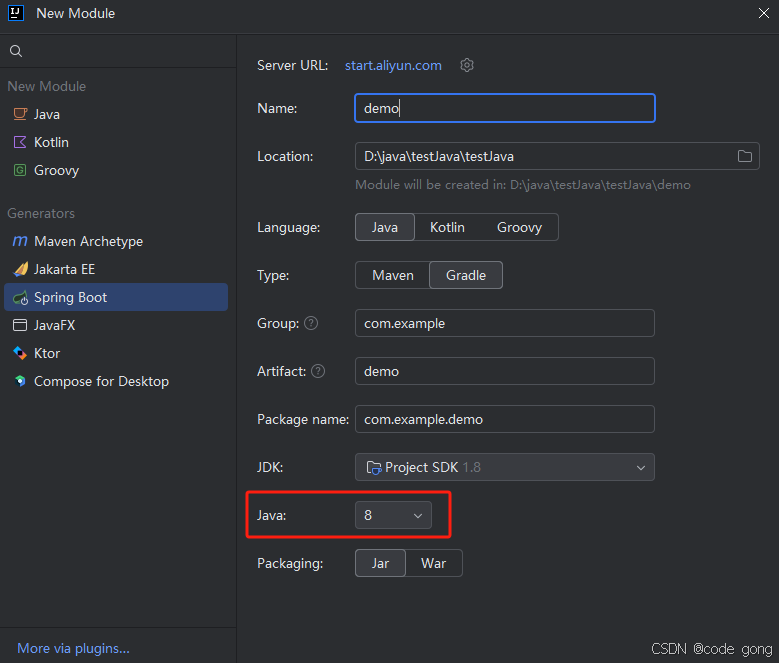
Task: Click the Kotlin module icon
Action: (x=20, y=142)
